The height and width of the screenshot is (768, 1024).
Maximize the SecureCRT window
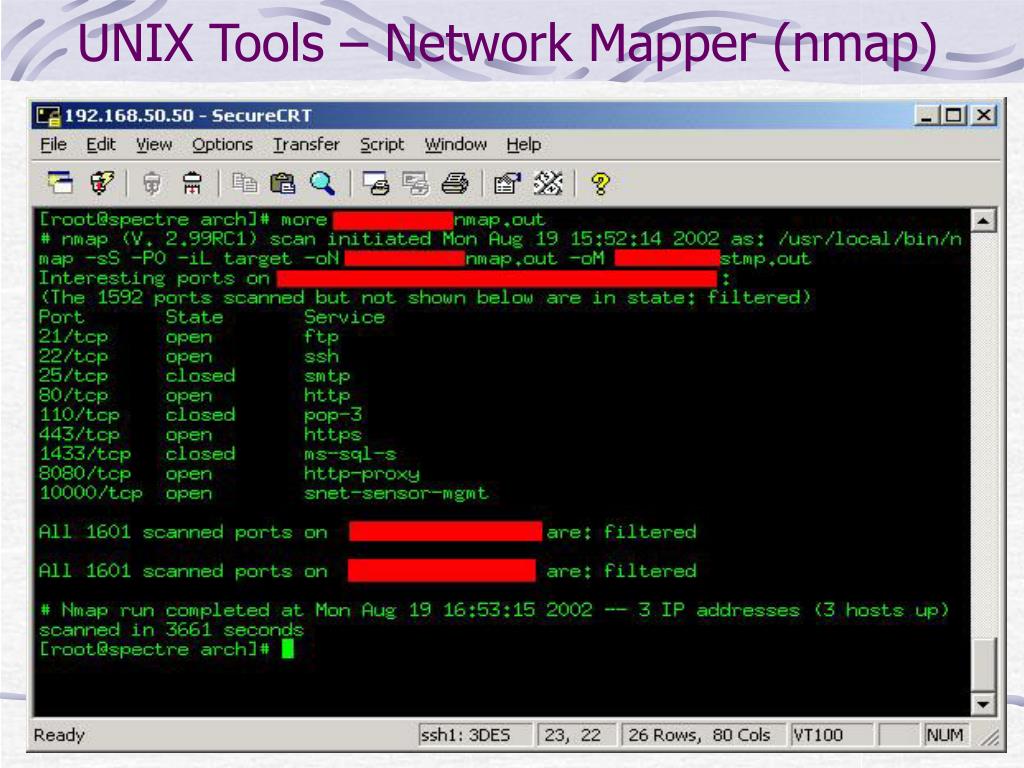coord(953,116)
